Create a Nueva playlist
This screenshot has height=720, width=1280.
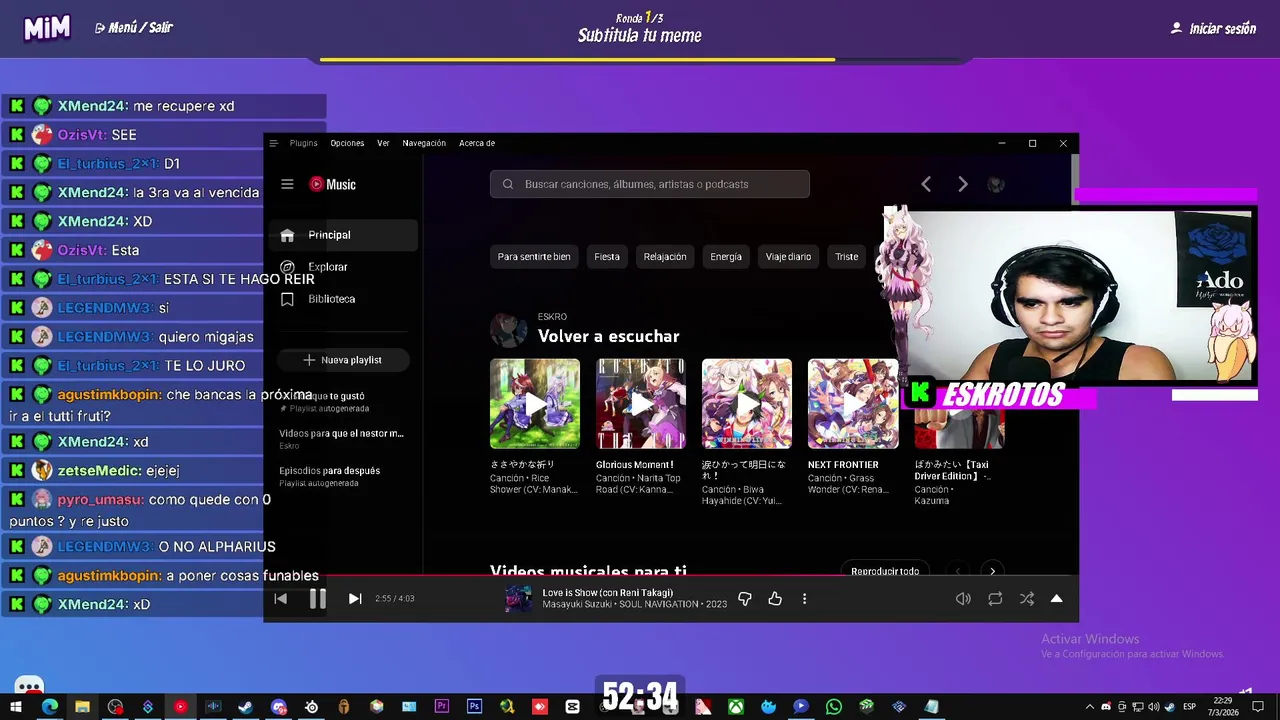[343, 360]
